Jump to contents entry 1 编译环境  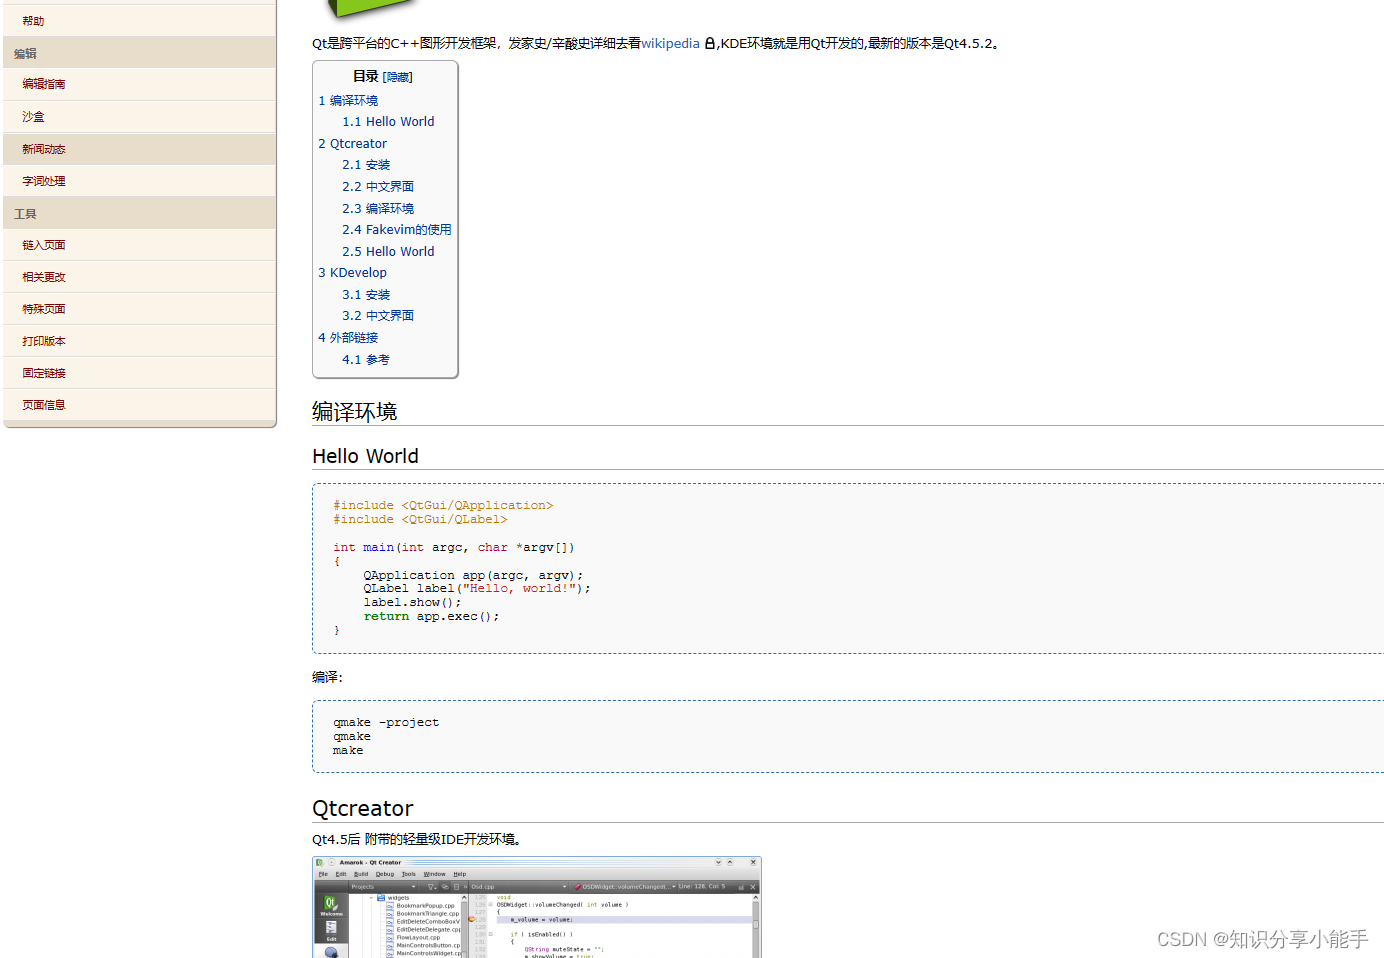(x=348, y=101)
